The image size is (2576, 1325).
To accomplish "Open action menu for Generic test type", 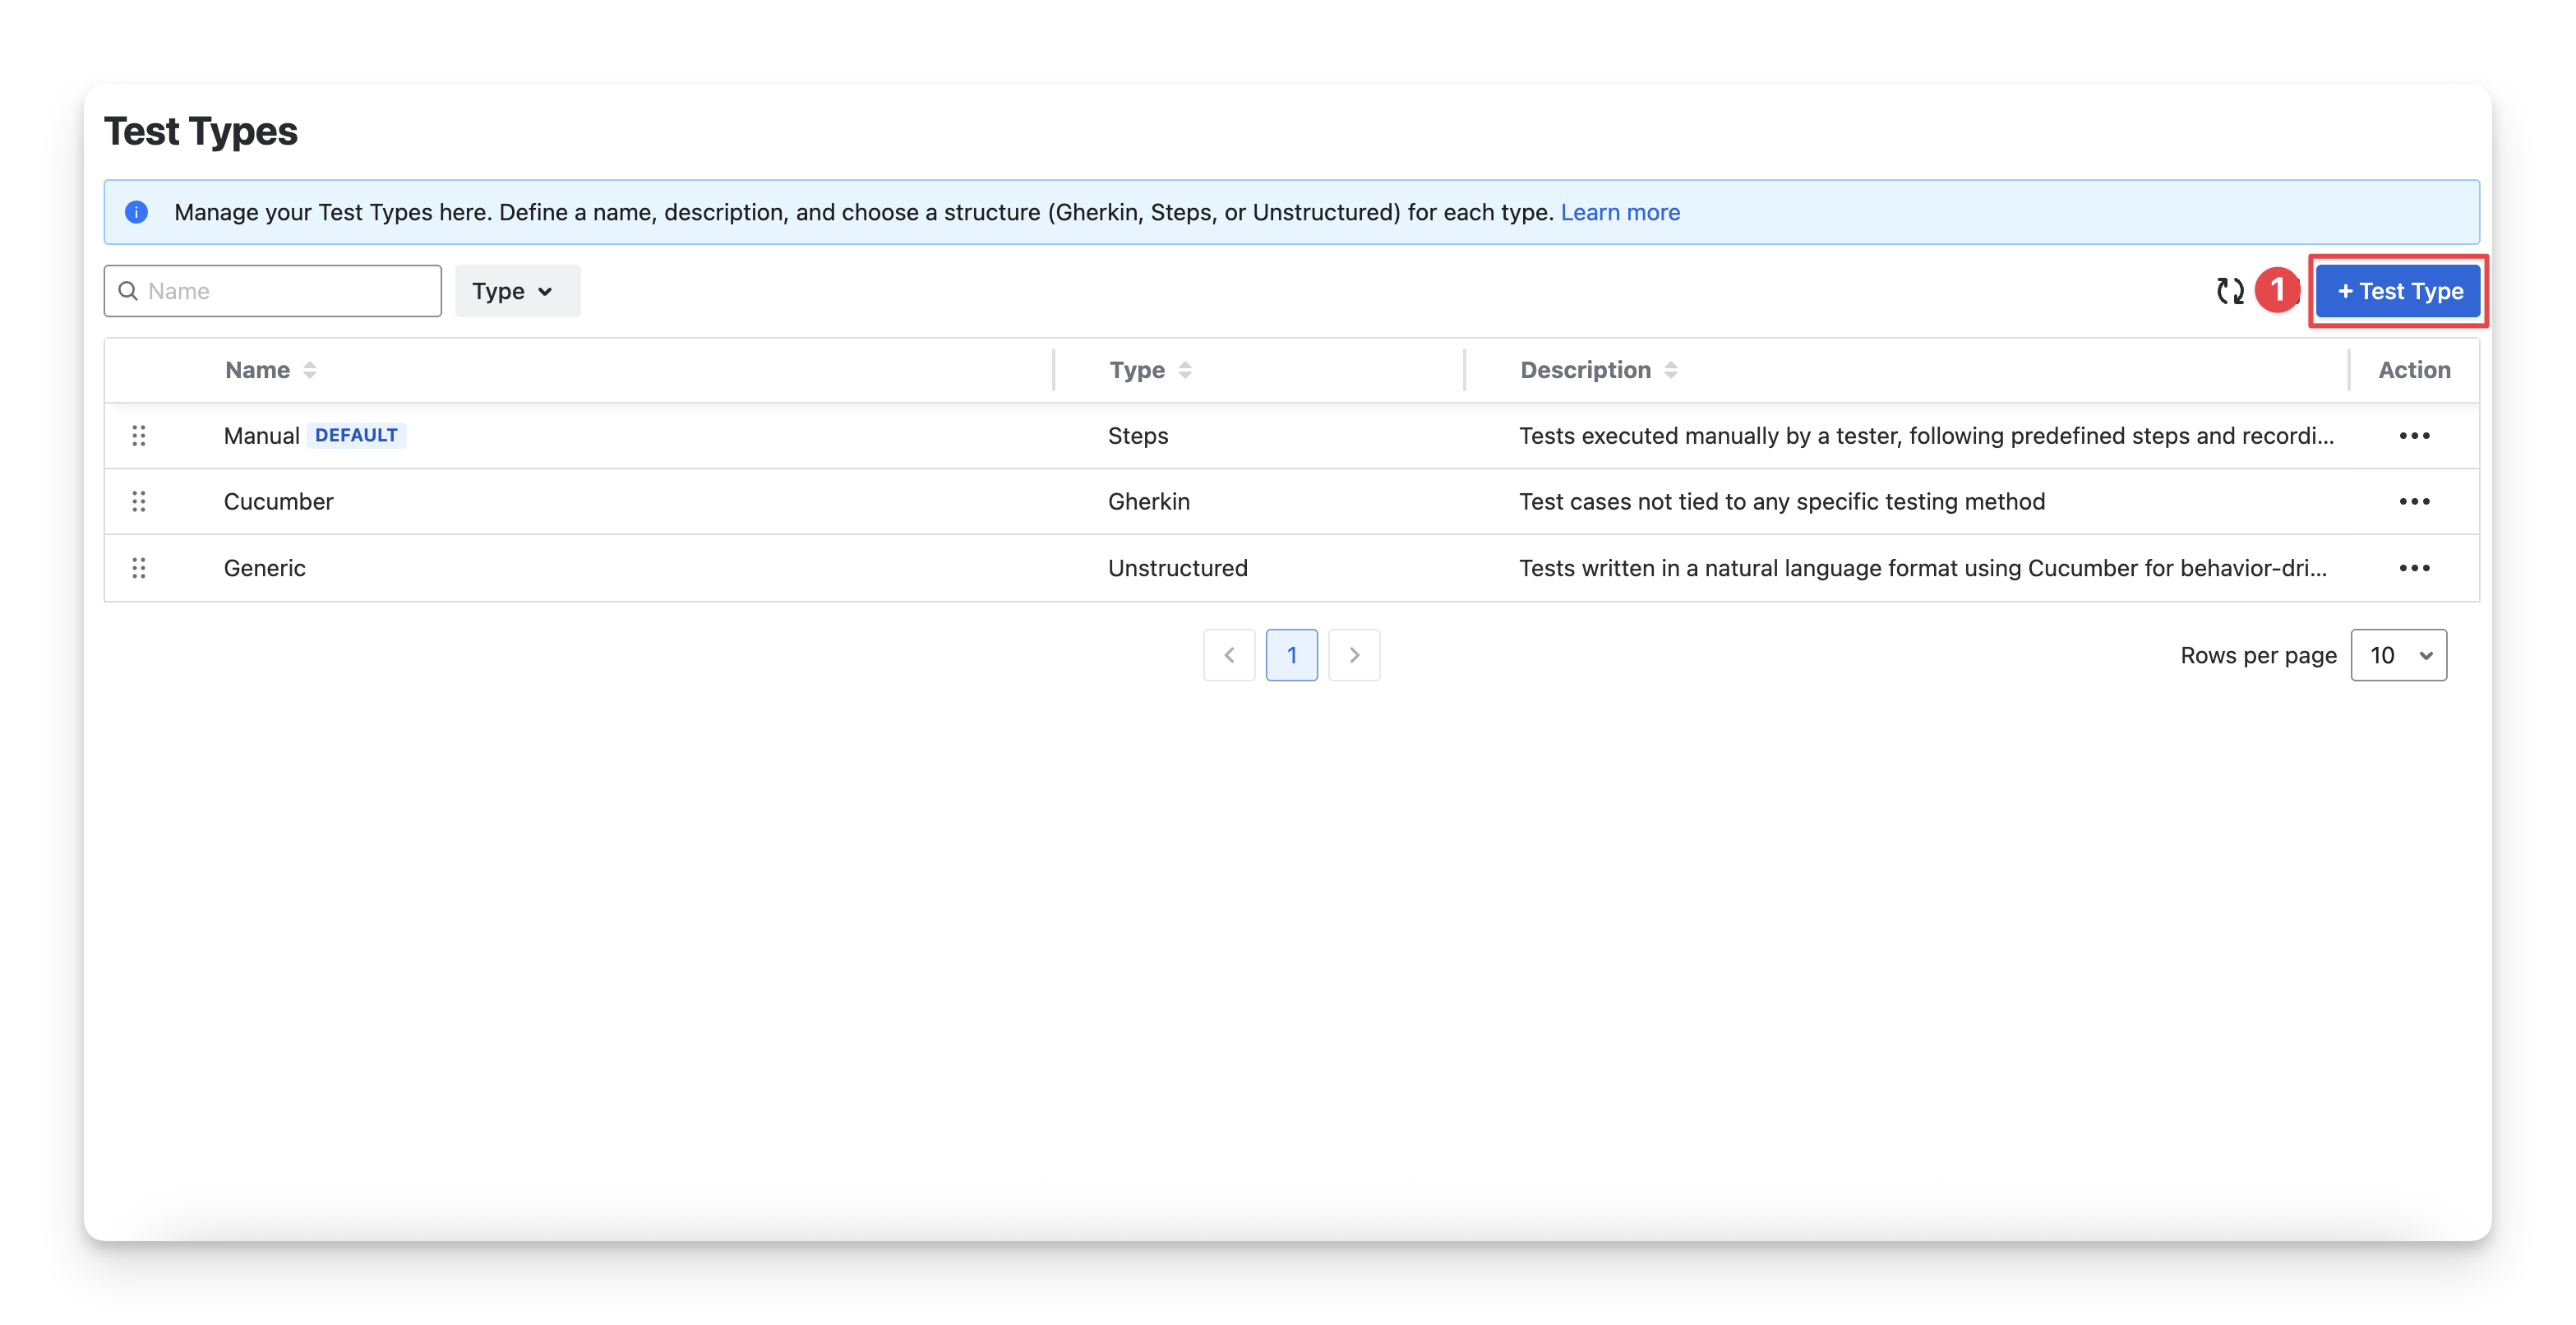I will coord(2414,568).
